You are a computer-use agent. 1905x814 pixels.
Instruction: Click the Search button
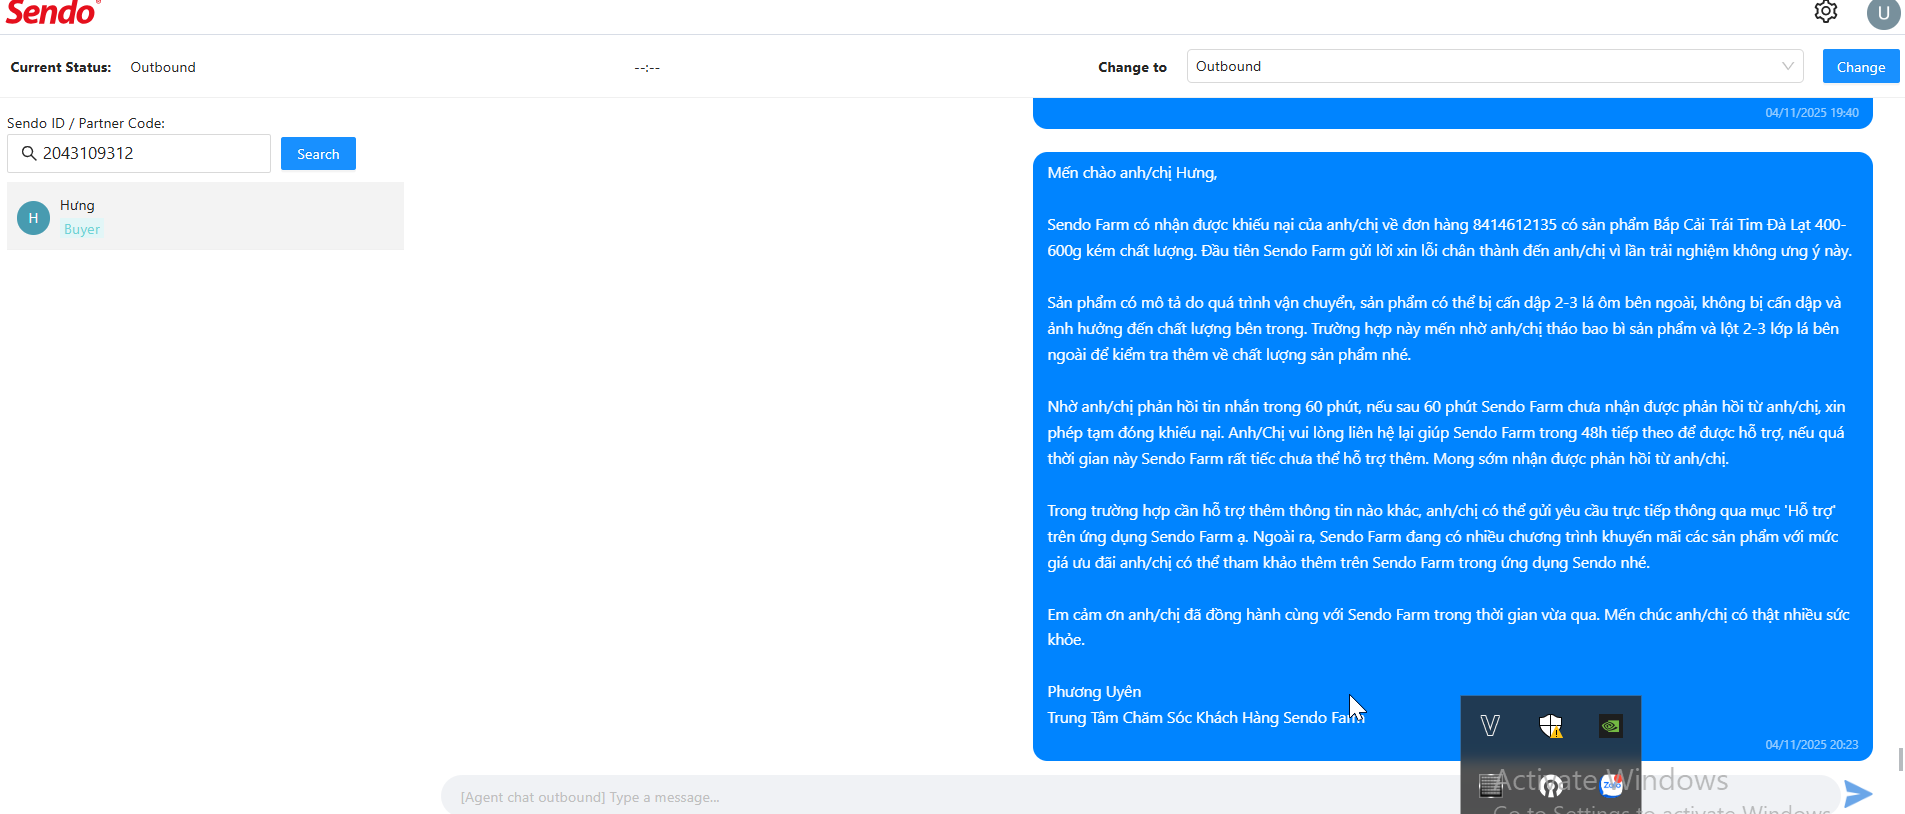pyautogui.click(x=318, y=154)
